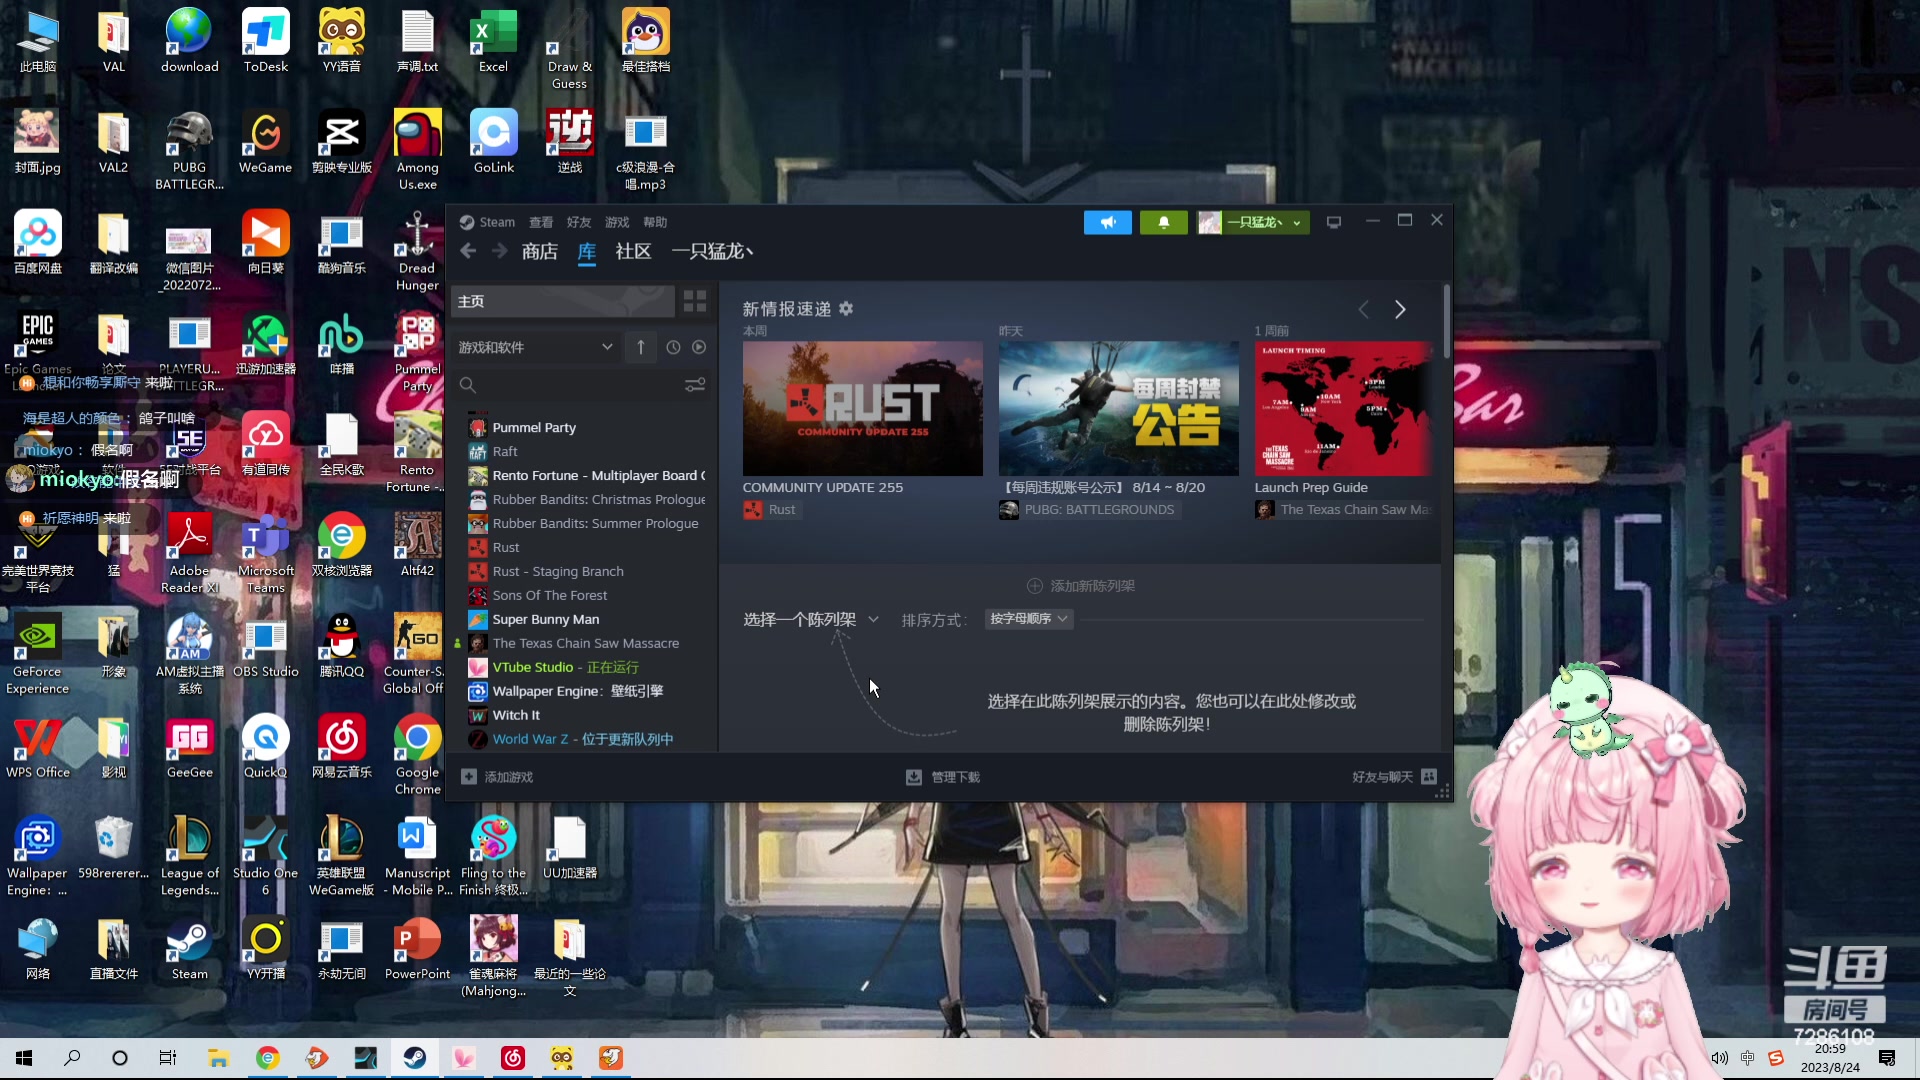The height and width of the screenshot is (1080, 1920).
Task: Enter Big Picture mode monitor icon
Action: [1333, 222]
